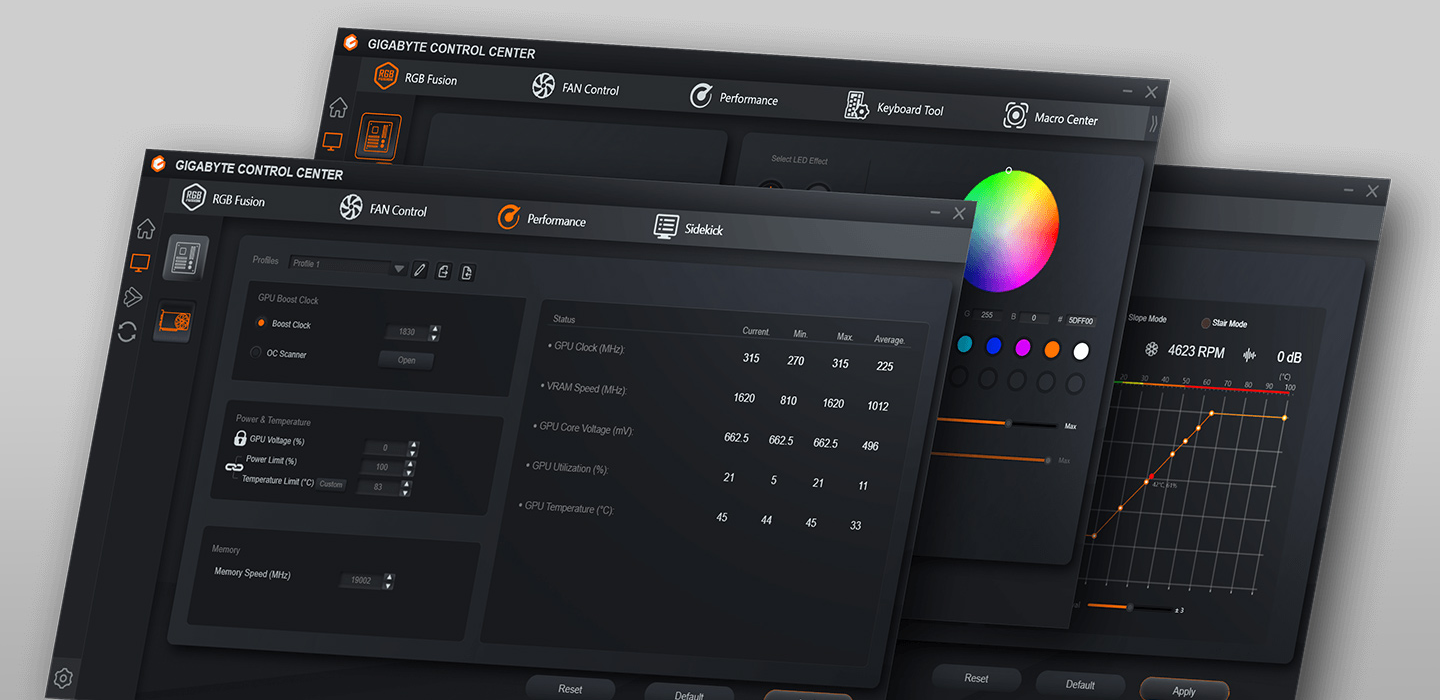Select the blue color swatch

click(x=993, y=345)
